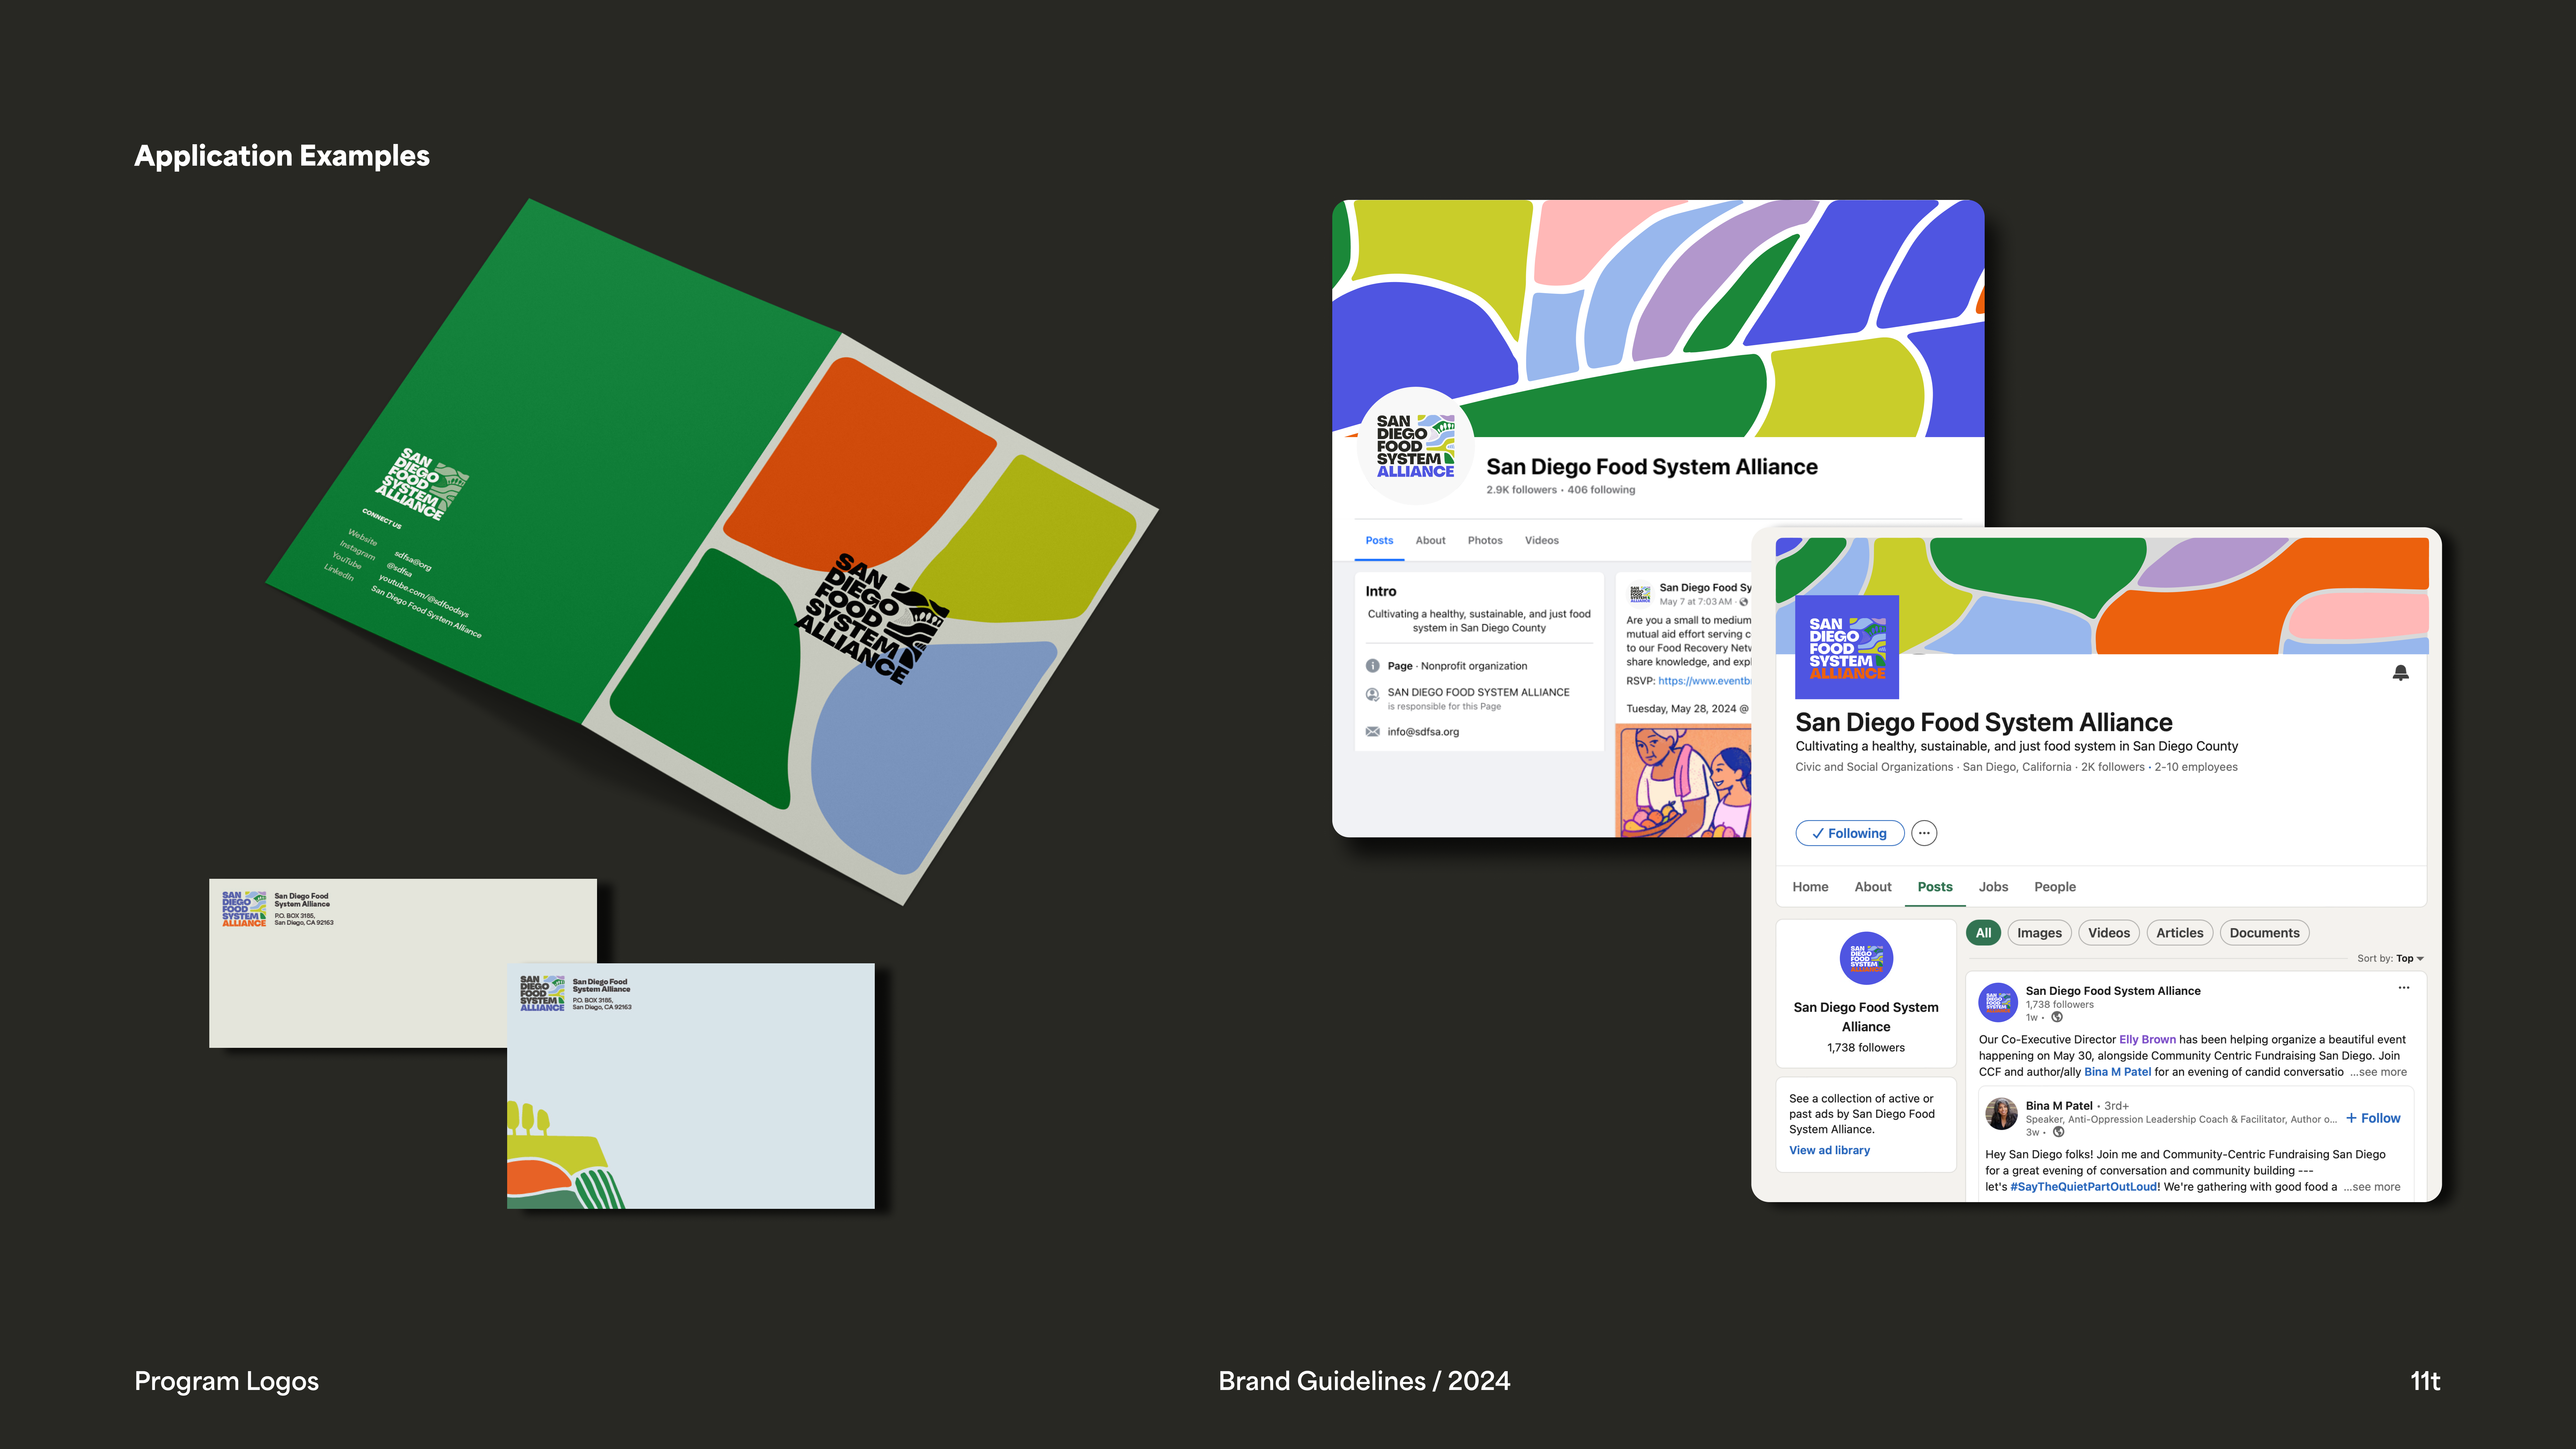This screenshot has width=2576, height=1449.
Task: Open the RSVP eventbrite link in Facebook post
Action: point(1704,681)
